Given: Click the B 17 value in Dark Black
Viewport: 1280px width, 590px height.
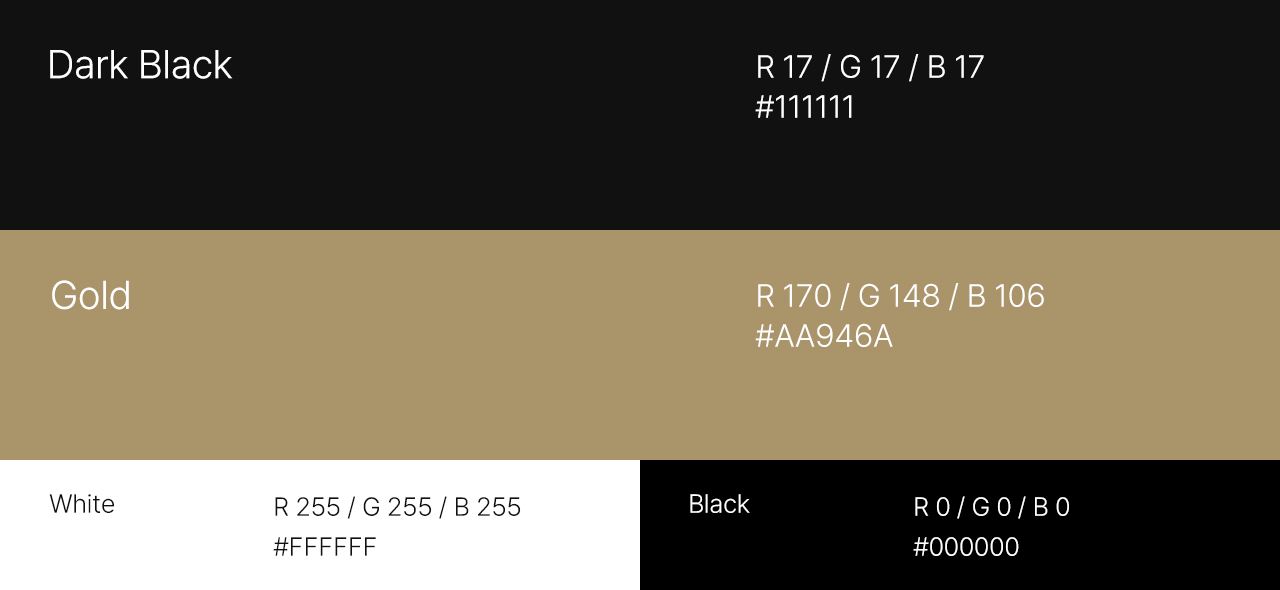Looking at the screenshot, I should pyautogui.click(x=956, y=67).
